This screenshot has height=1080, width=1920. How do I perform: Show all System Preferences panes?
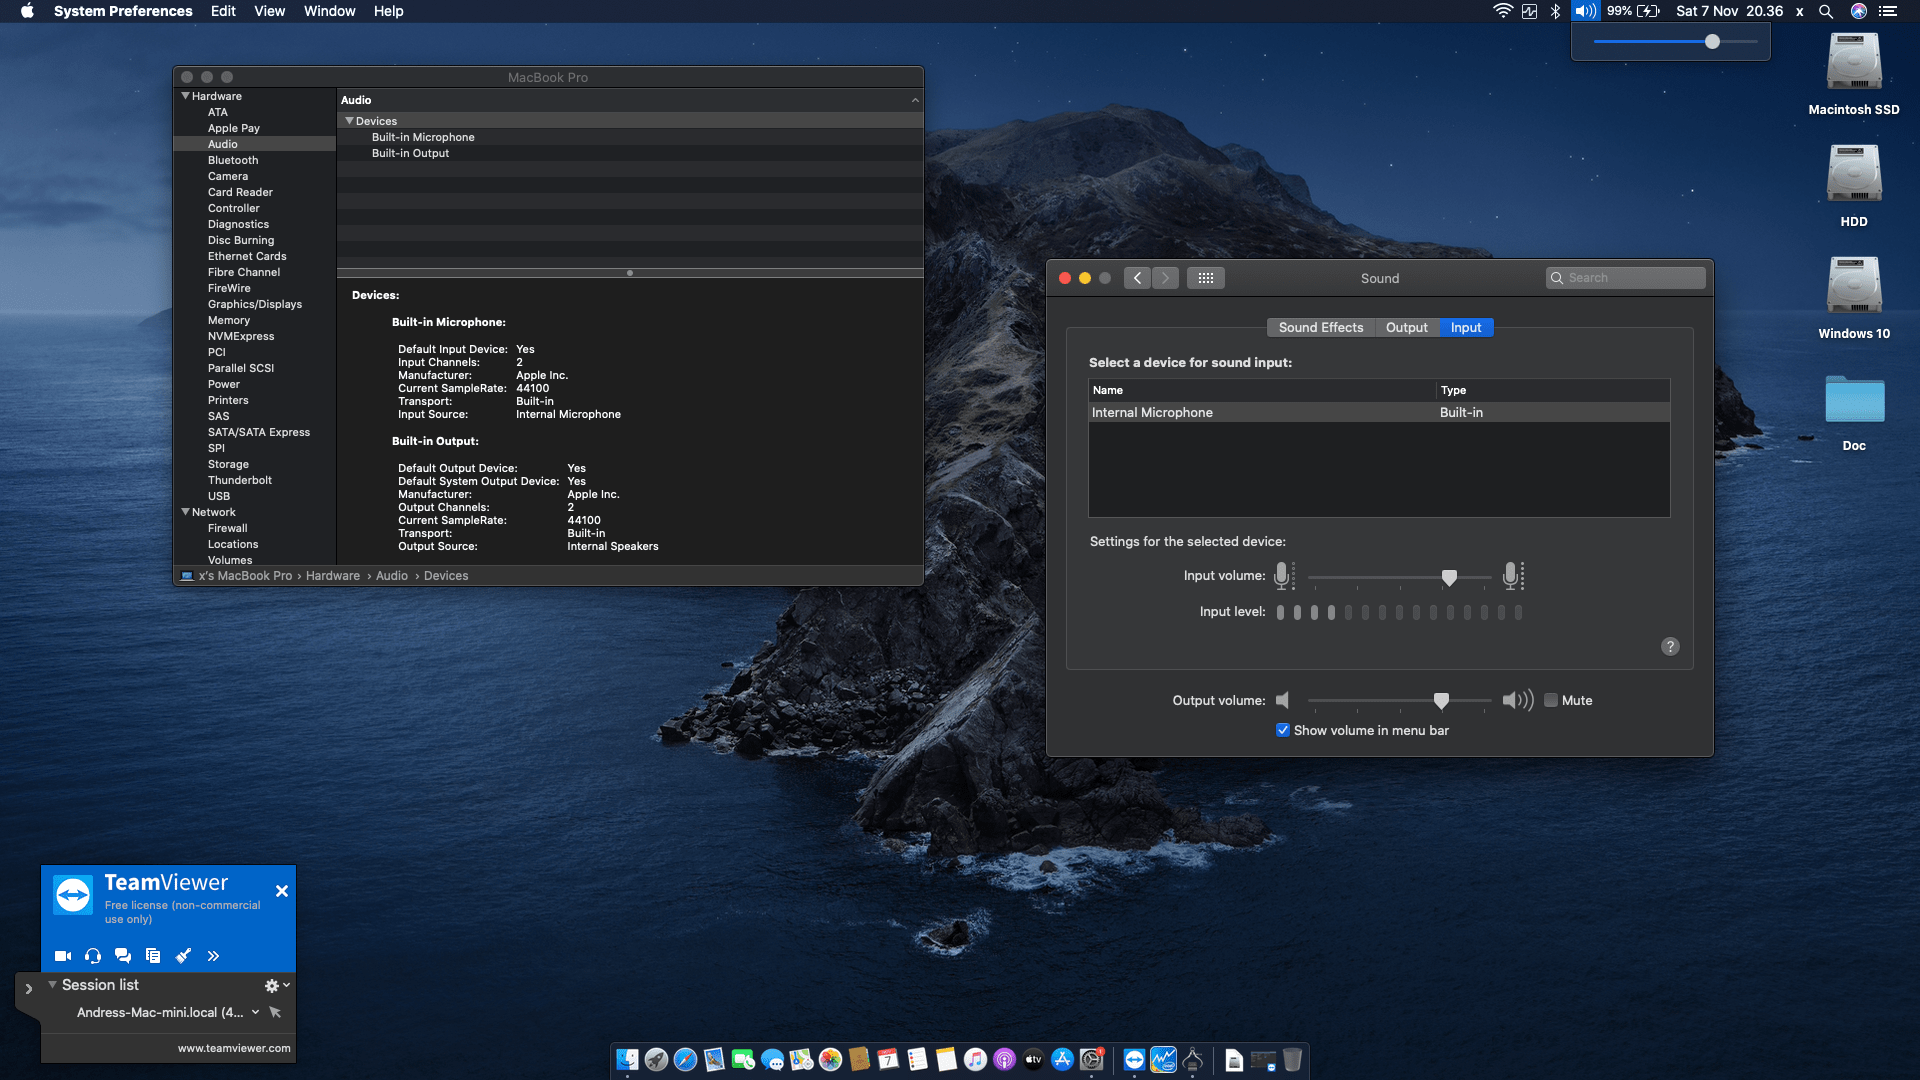point(1205,278)
